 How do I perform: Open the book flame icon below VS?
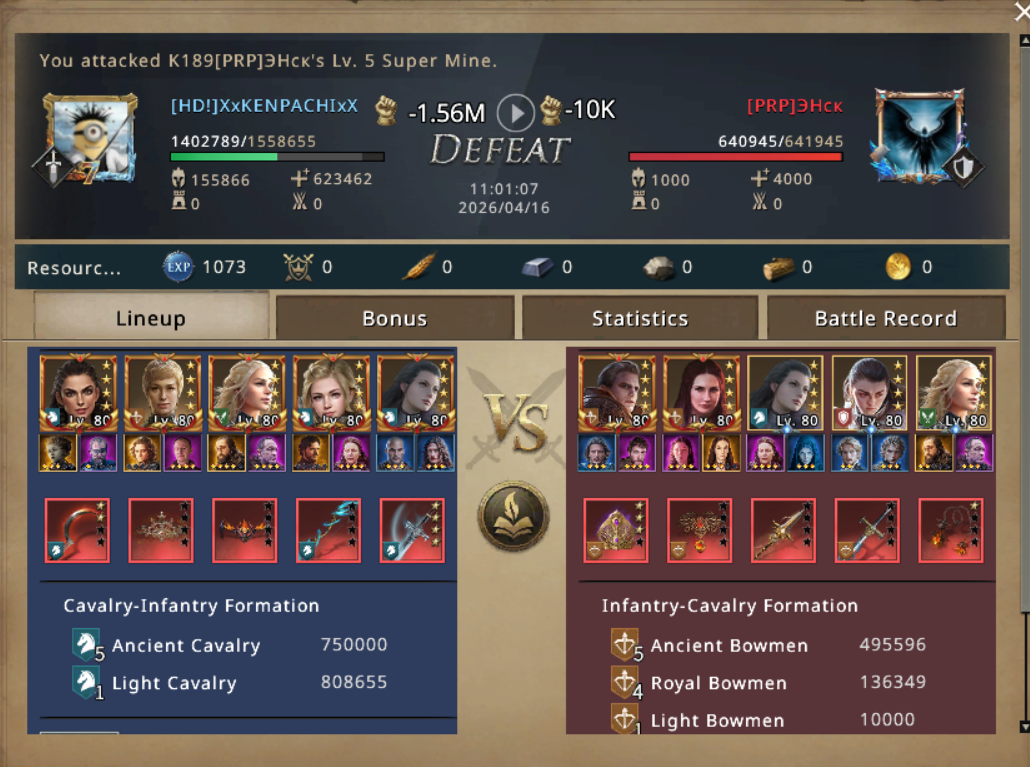514,517
